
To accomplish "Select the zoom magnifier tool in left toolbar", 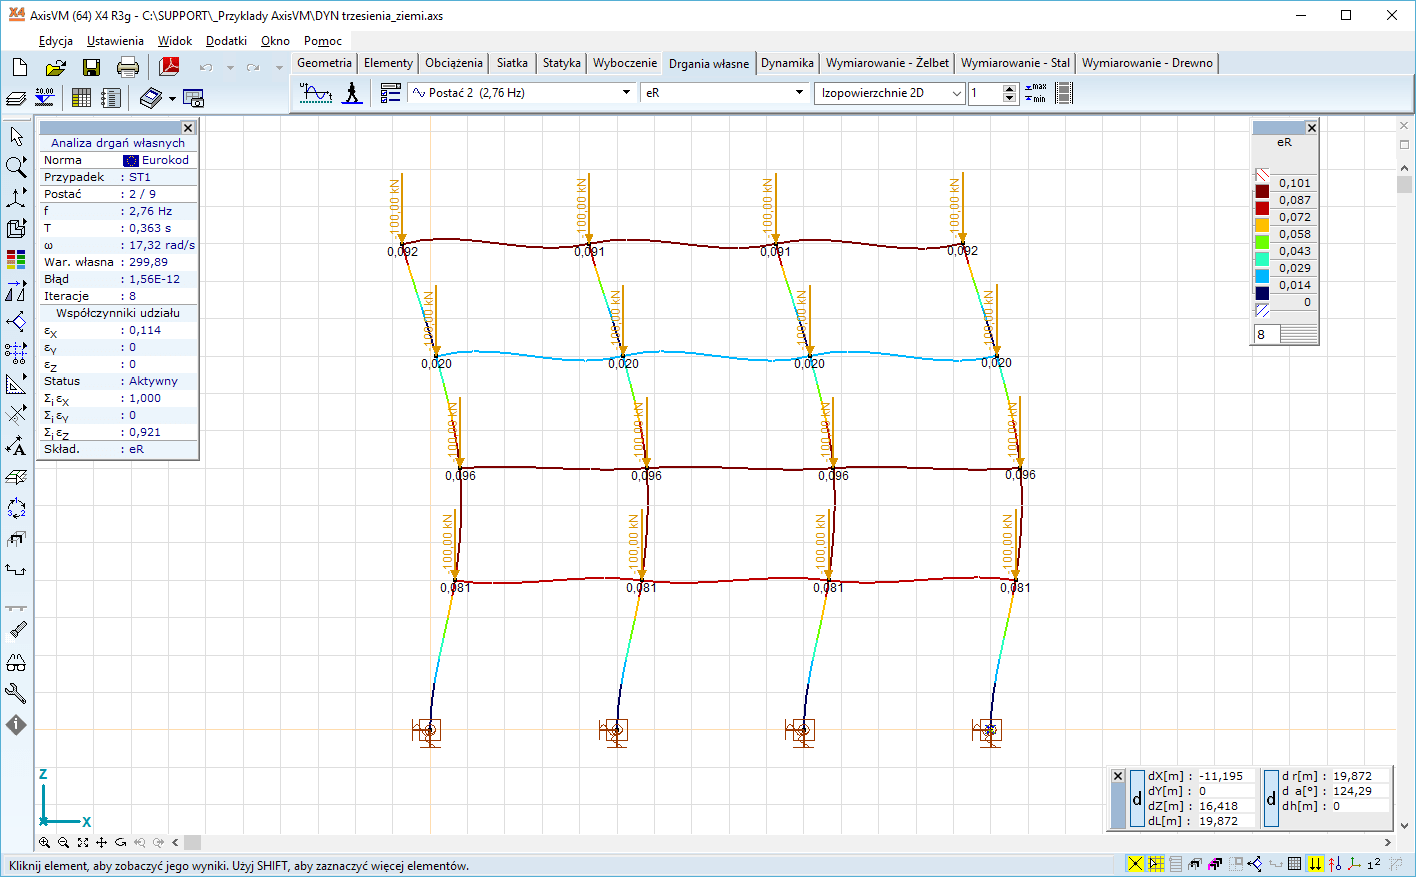I will (x=16, y=166).
